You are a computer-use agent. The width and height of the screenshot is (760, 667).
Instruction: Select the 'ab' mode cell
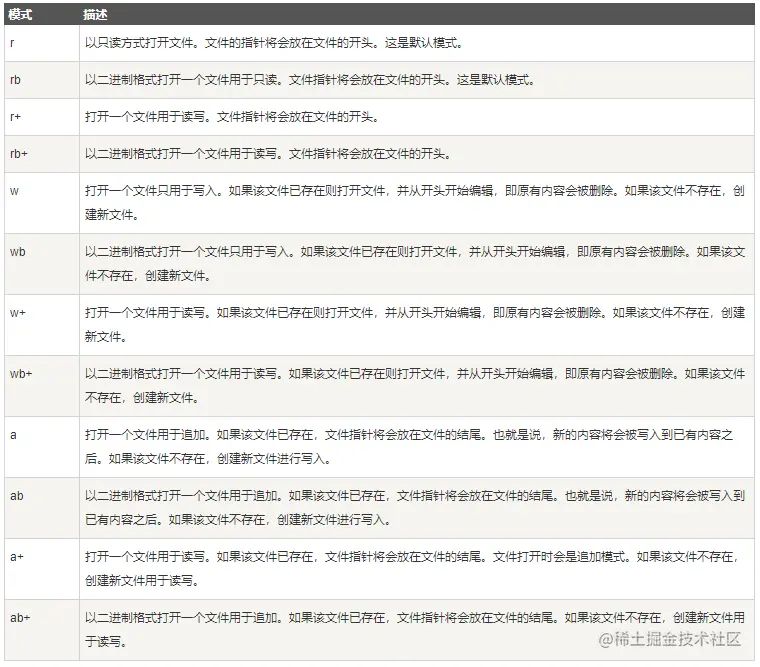tap(42, 508)
